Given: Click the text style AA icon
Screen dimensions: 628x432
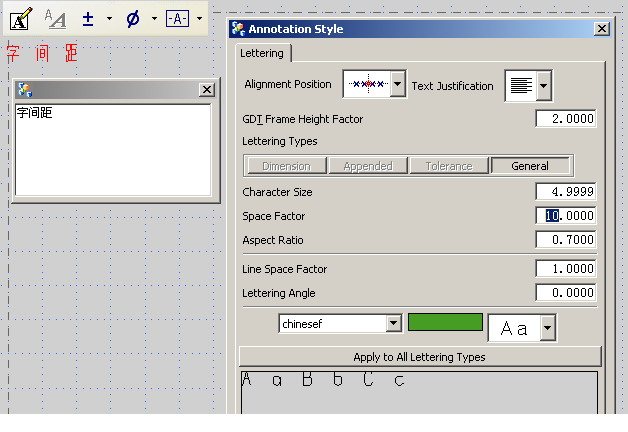Looking at the screenshot, I should click(x=57, y=18).
